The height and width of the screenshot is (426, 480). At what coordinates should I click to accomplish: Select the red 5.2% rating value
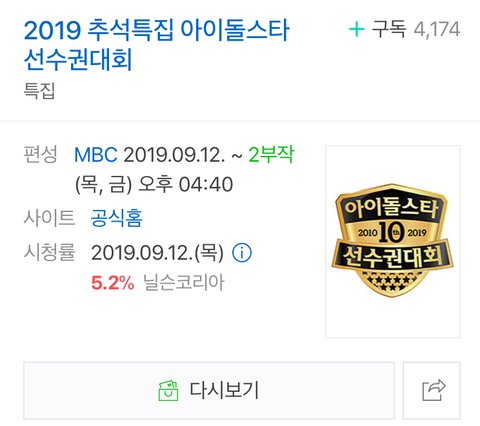(x=113, y=283)
